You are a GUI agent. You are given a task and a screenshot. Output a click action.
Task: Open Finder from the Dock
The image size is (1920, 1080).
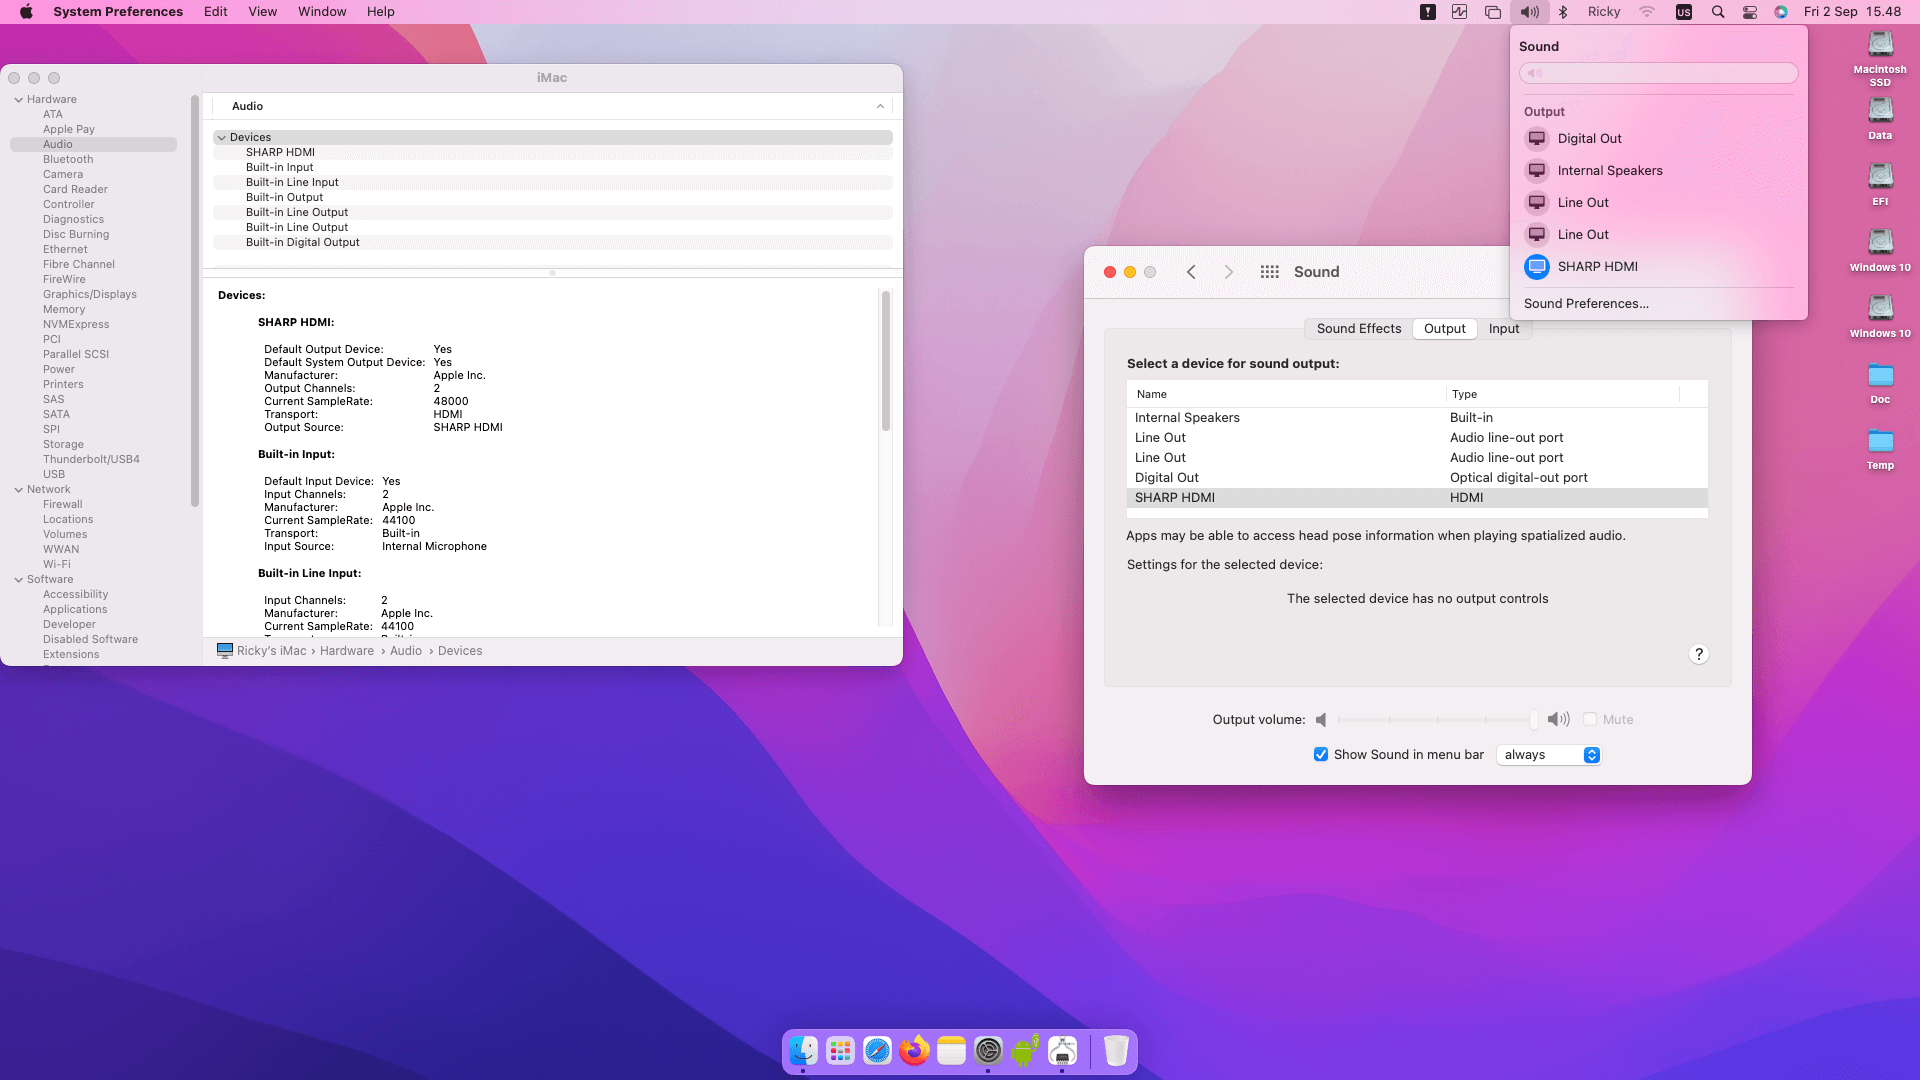click(801, 1051)
